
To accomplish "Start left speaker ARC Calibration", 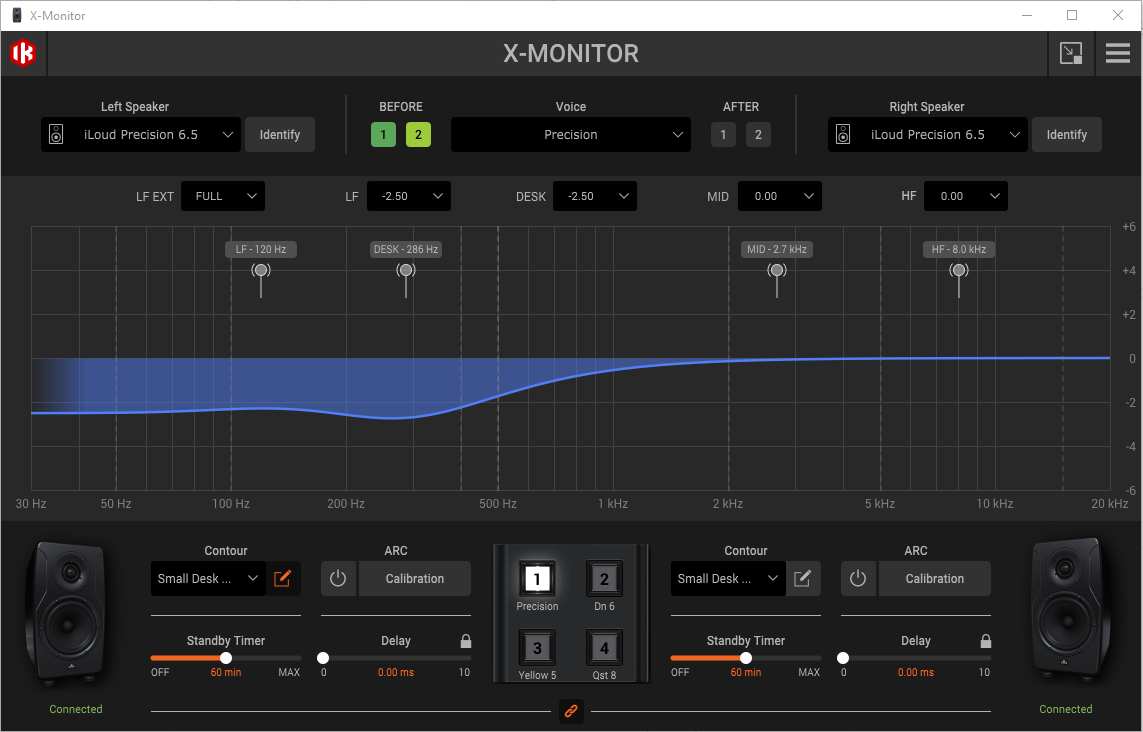I will point(415,579).
